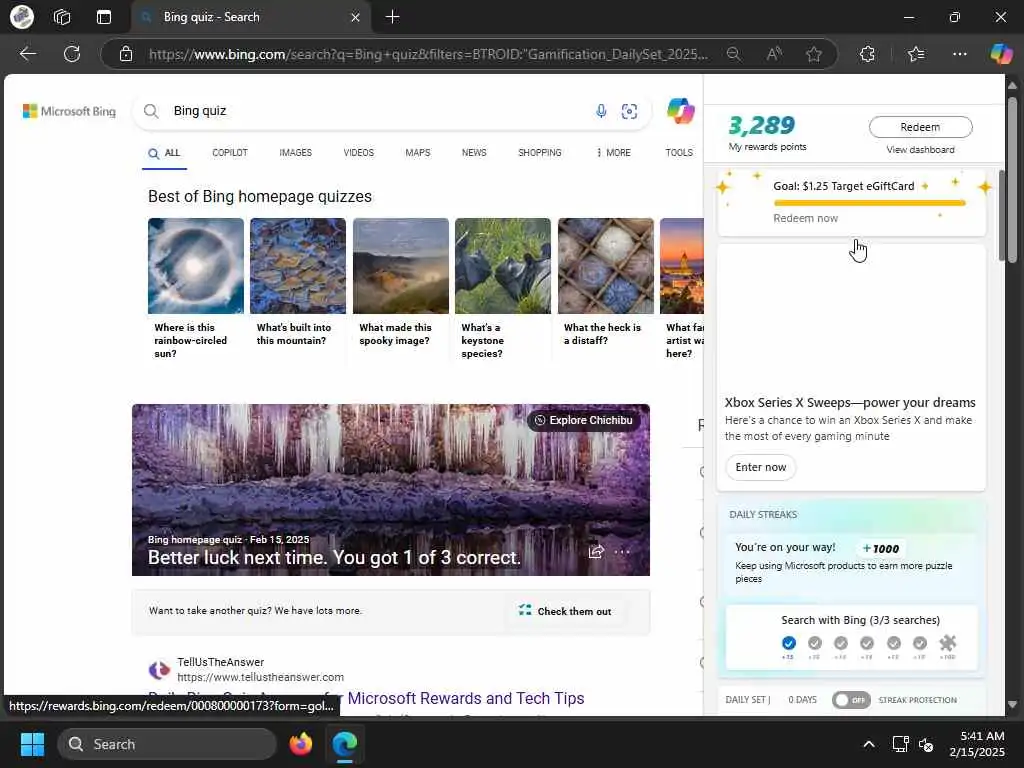View site information lock icon
Viewport: 1024px width, 768px height.
126,54
